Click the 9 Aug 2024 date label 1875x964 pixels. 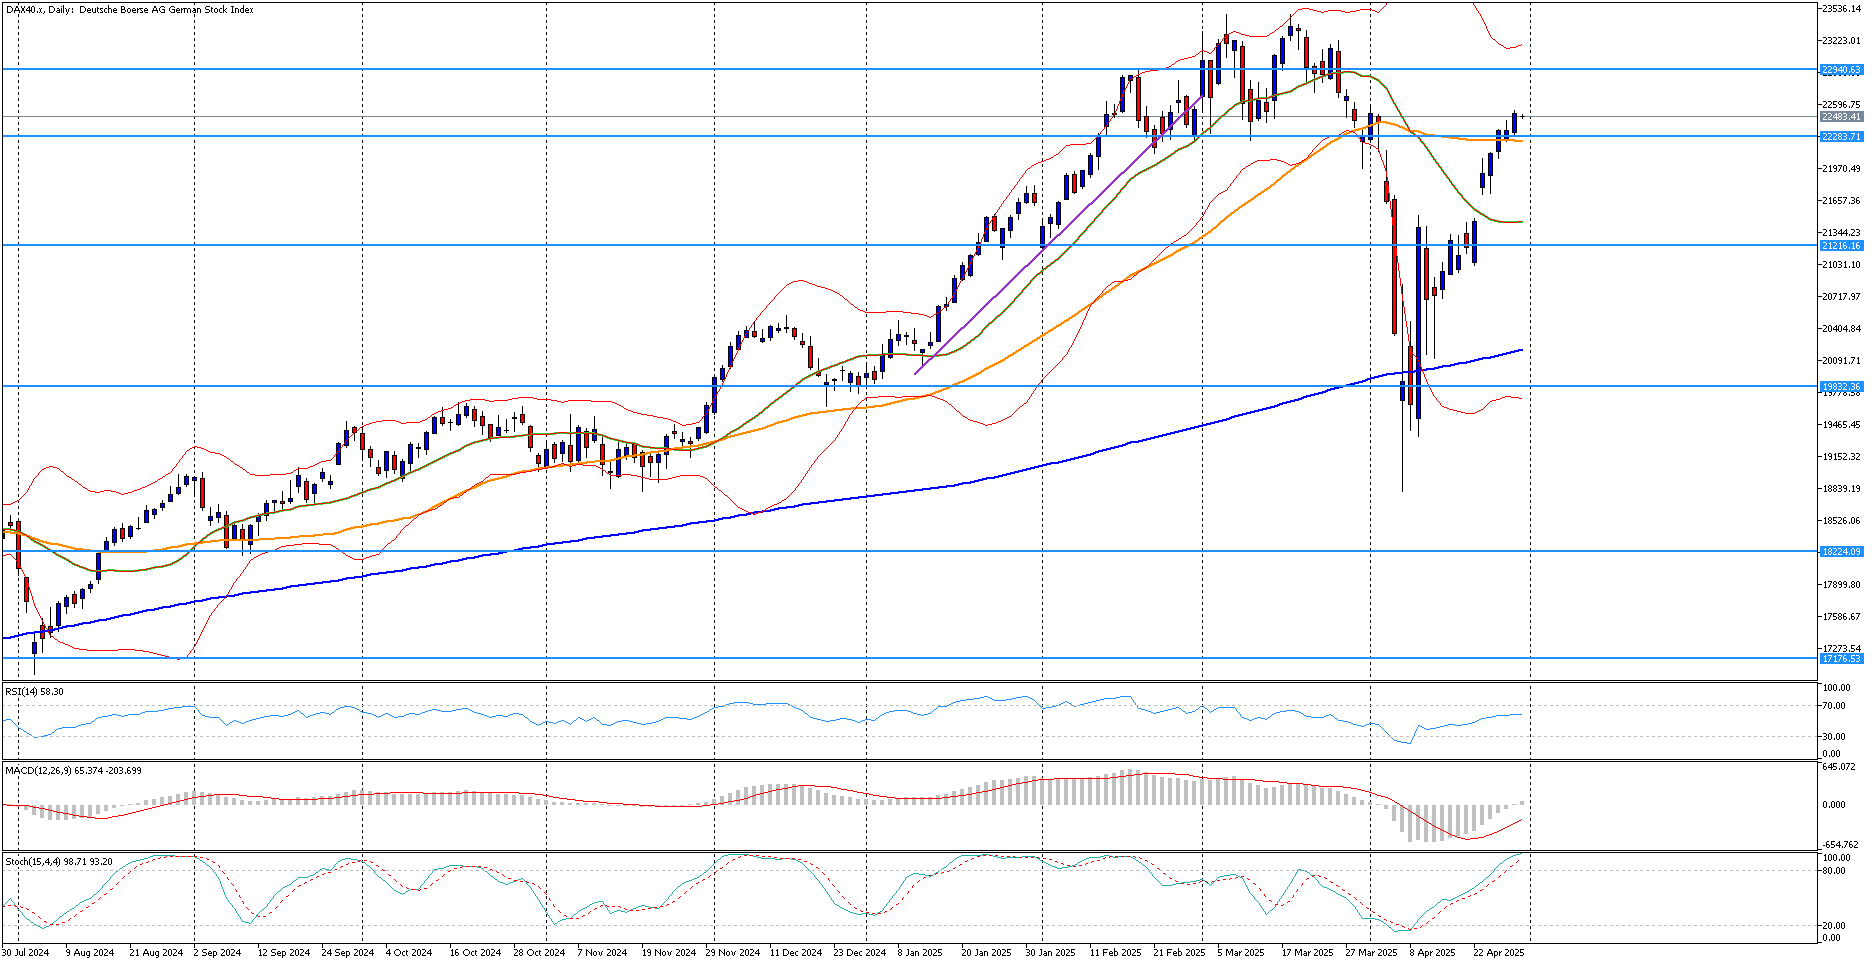click(90, 953)
